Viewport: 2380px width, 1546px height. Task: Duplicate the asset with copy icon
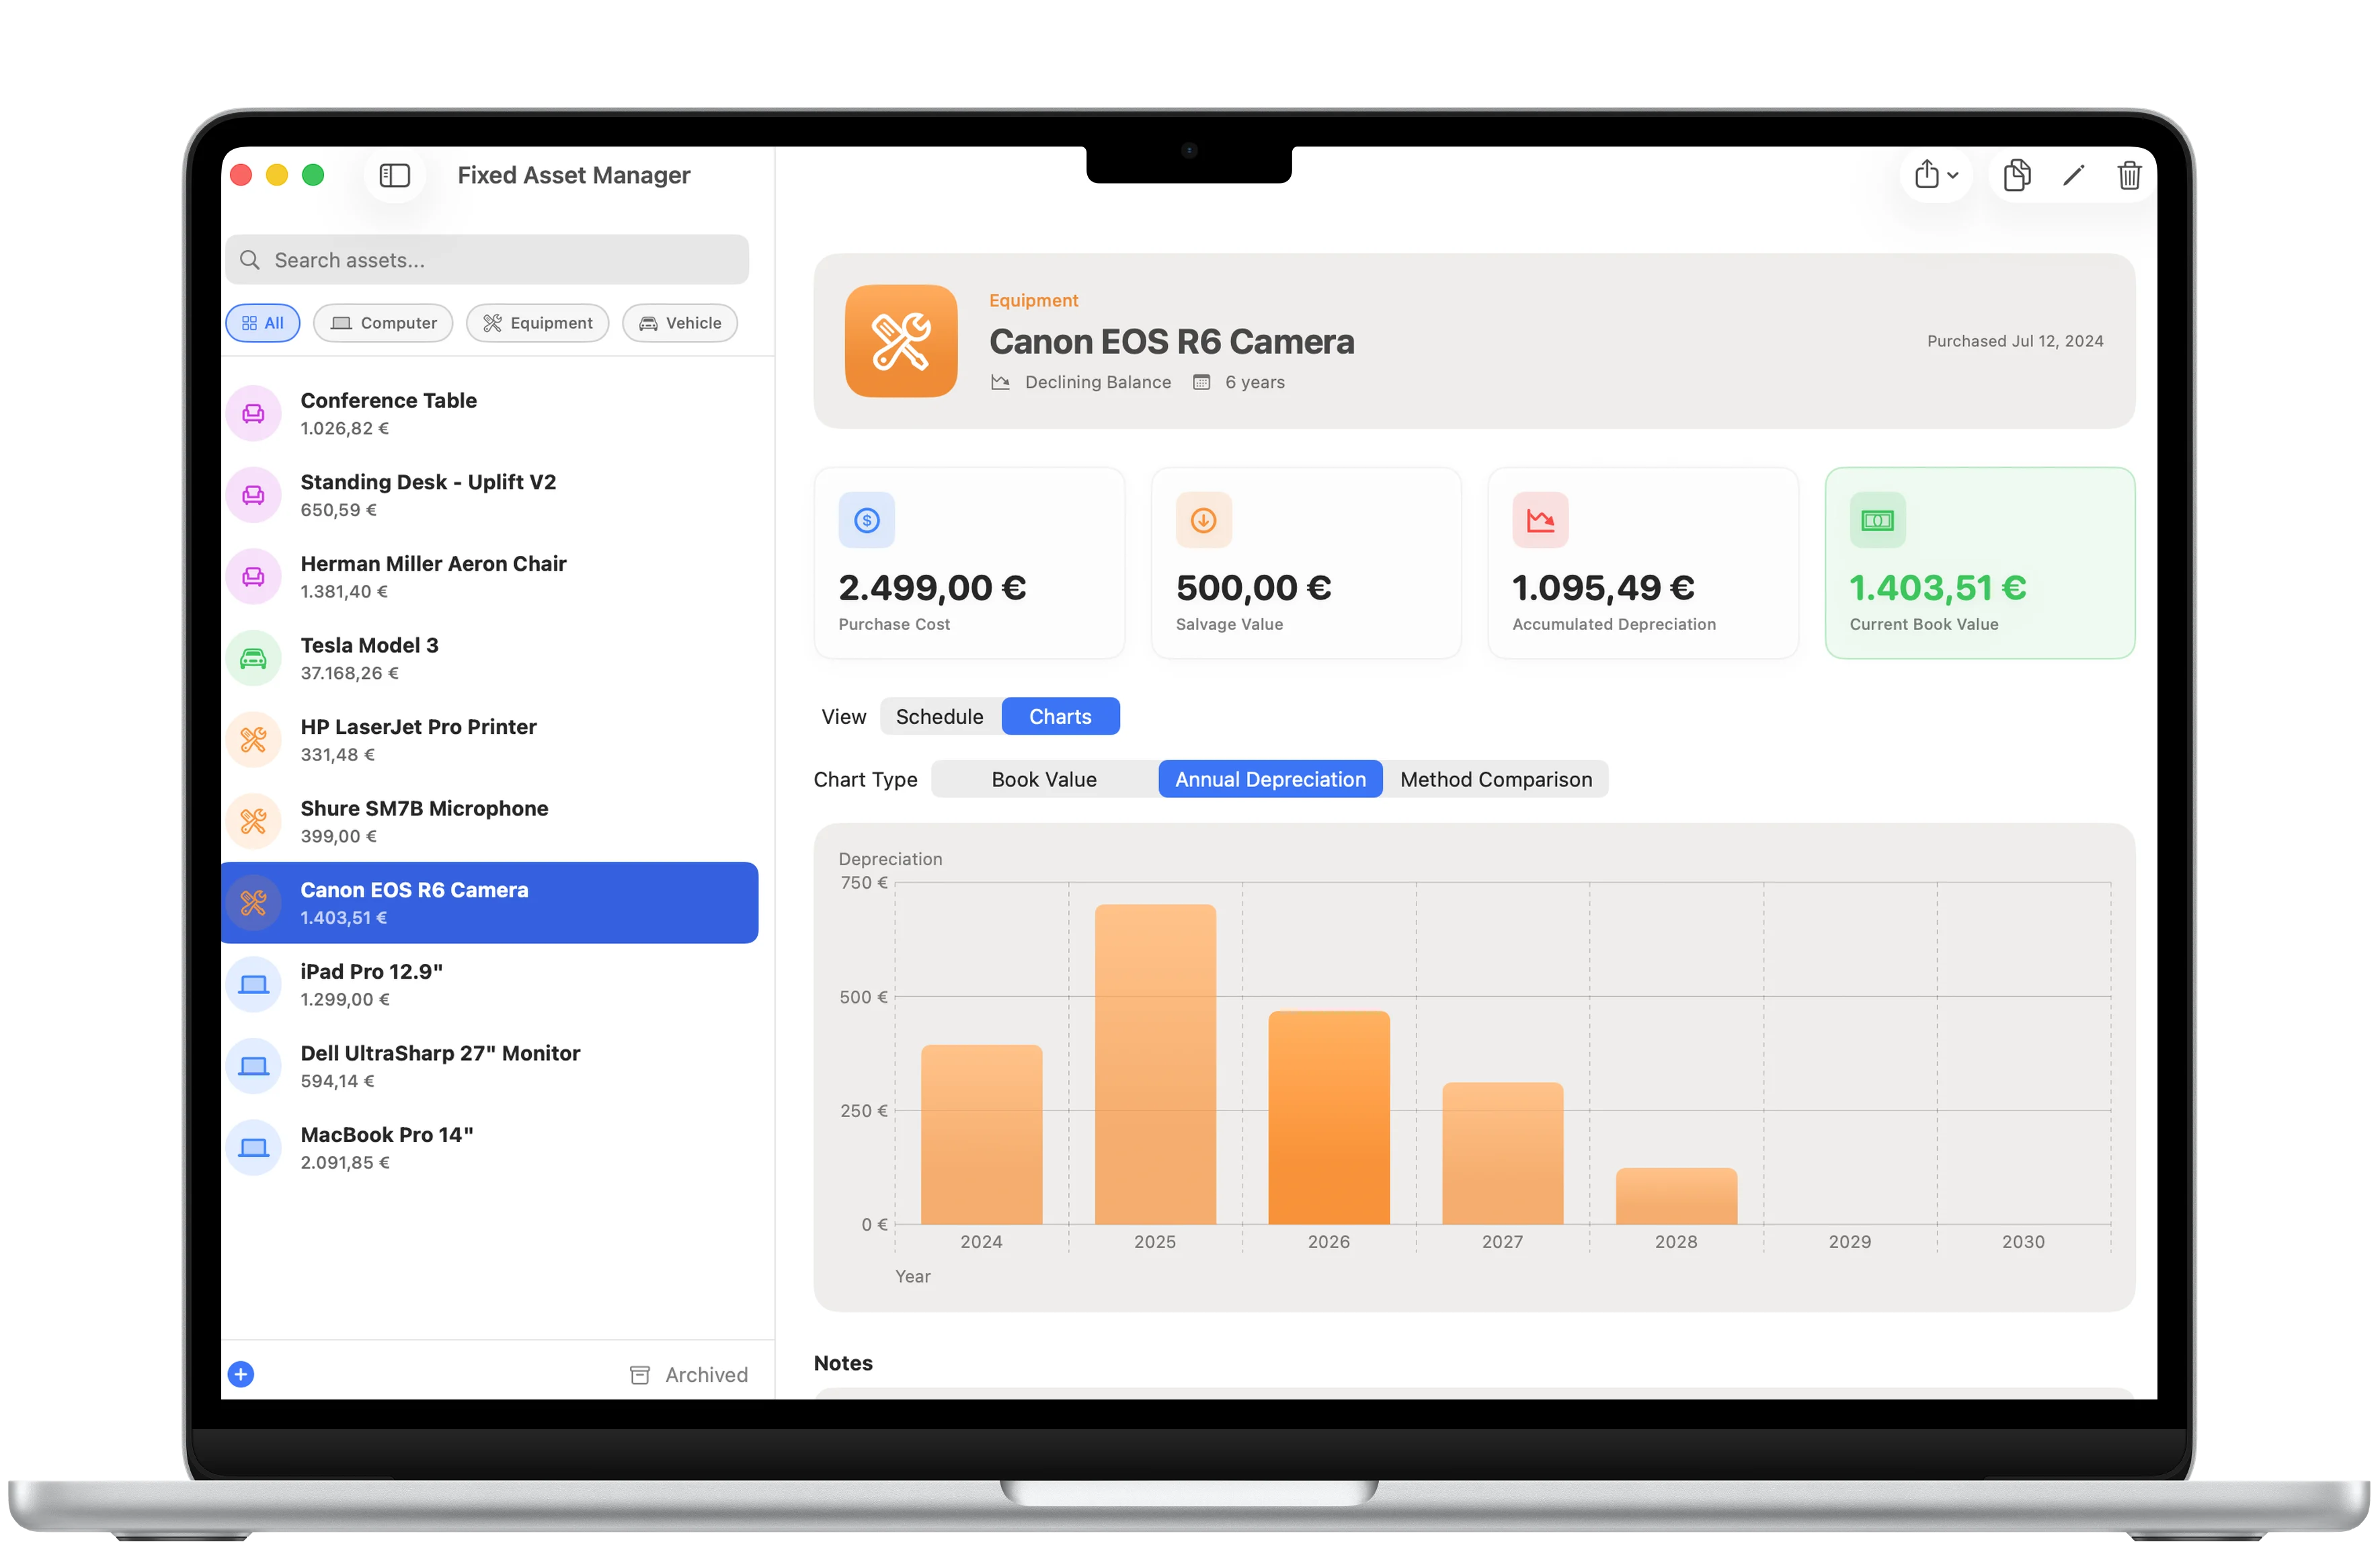2017,176
